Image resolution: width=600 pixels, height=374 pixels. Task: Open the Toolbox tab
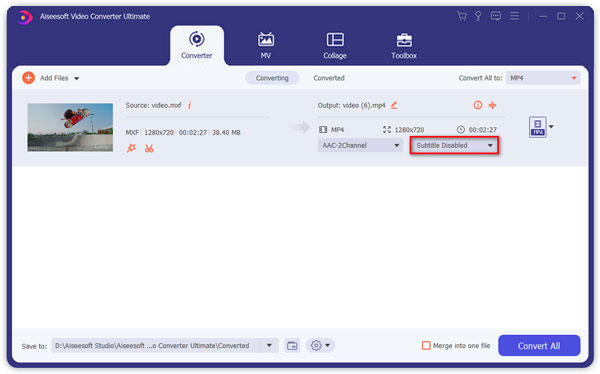[404, 46]
